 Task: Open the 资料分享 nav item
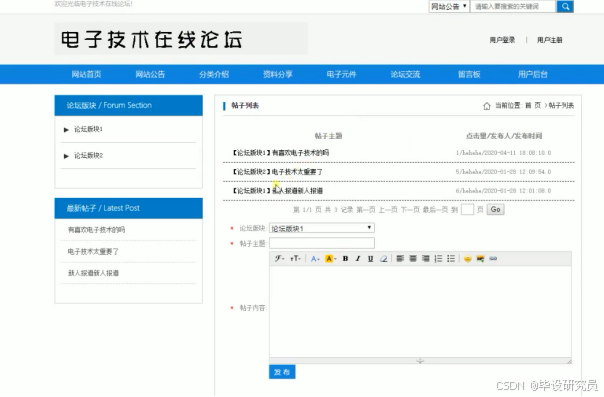pos(278,74)
